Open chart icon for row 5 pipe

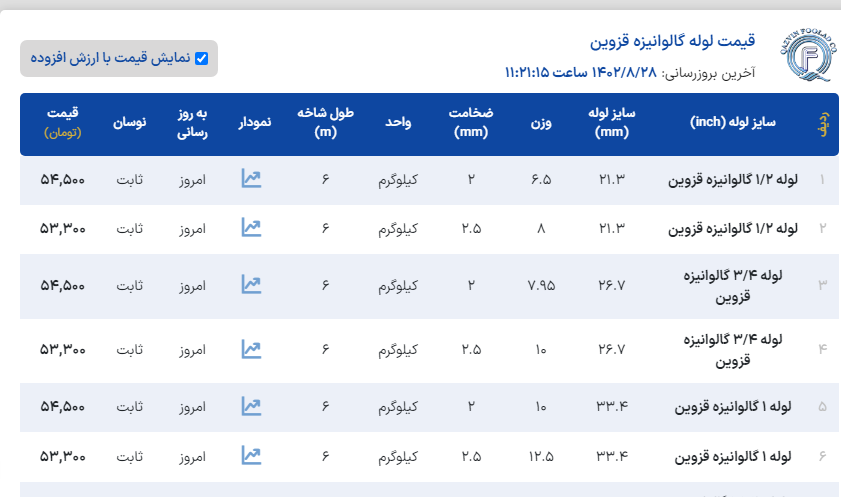coord(251,407)
